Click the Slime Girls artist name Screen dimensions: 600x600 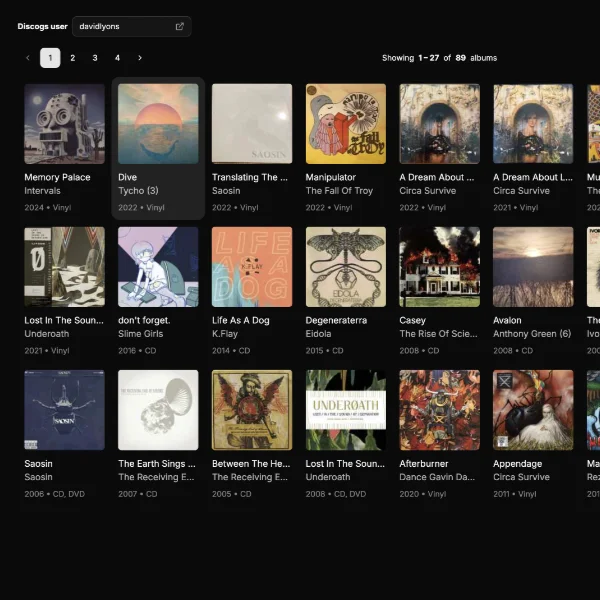[140, 334]
